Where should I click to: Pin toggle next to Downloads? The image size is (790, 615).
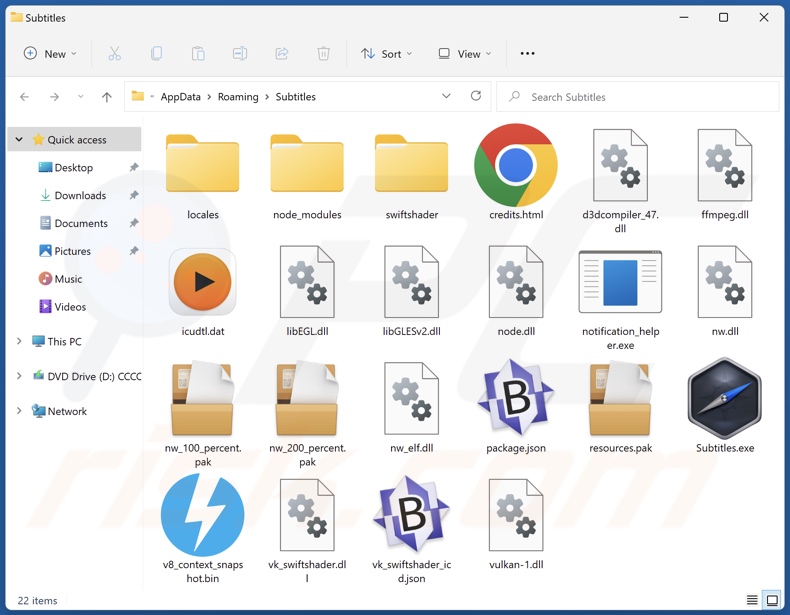point(134,195)
